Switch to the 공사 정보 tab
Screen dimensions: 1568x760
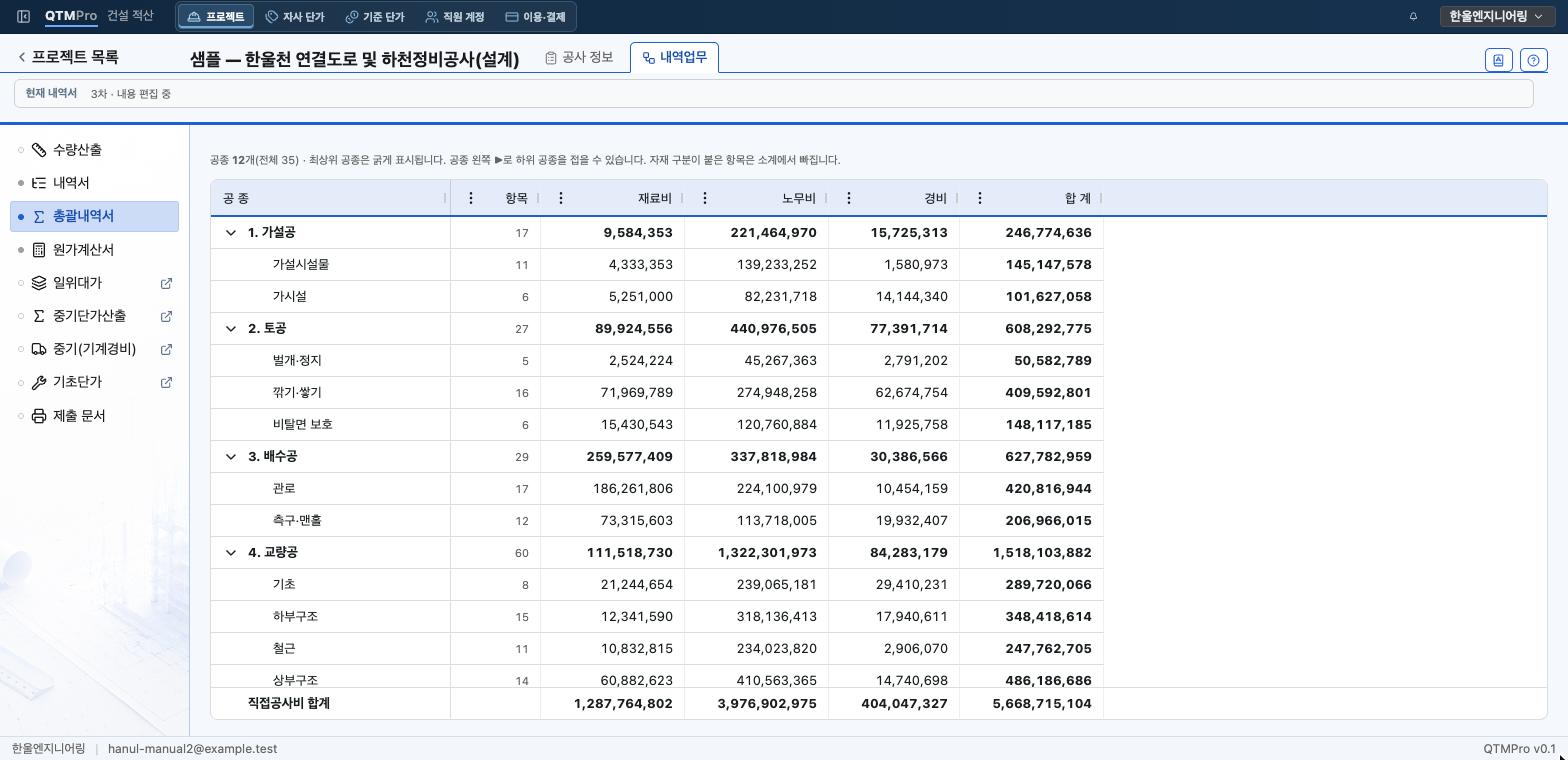pos(579,58)
